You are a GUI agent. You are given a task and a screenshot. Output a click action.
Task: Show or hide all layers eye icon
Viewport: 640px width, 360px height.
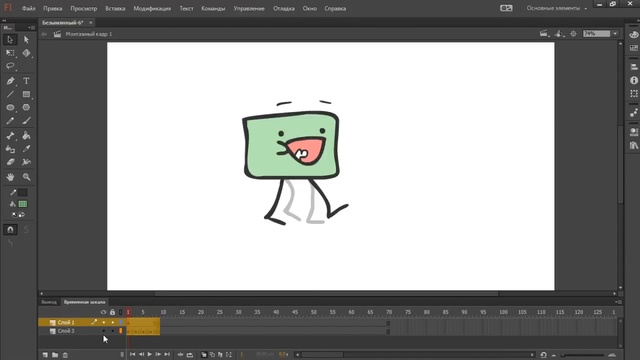point(103,312)
